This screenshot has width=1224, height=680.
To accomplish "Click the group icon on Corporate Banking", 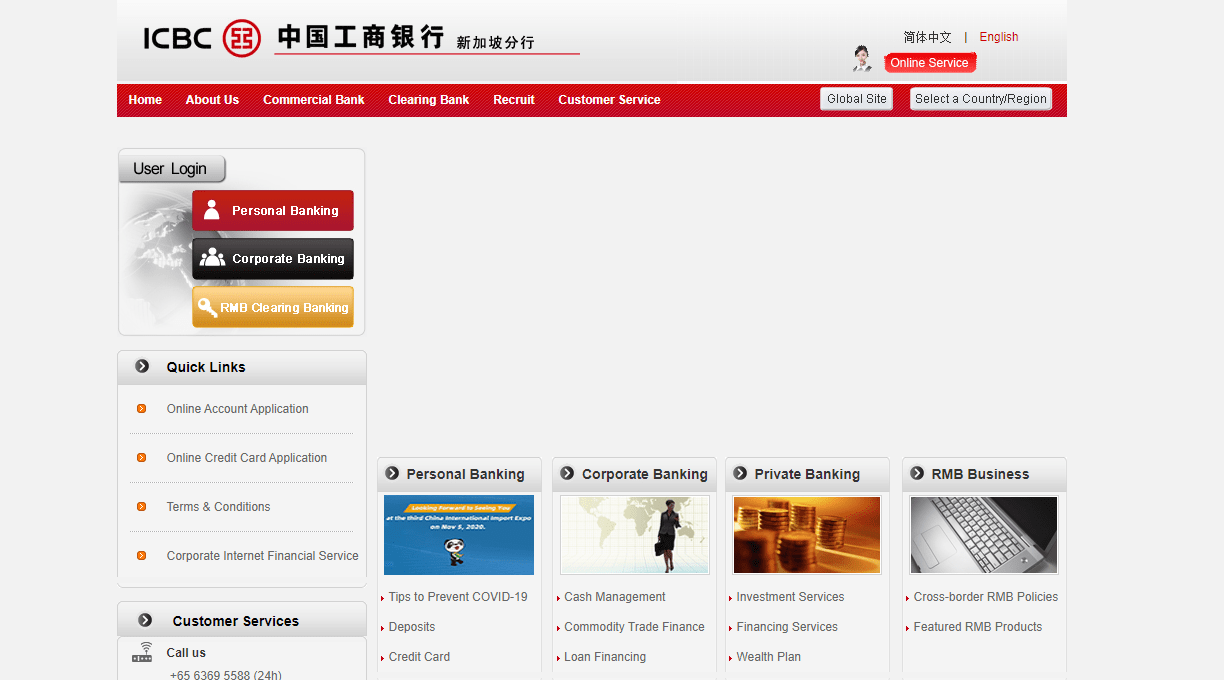I will [212, 258].
